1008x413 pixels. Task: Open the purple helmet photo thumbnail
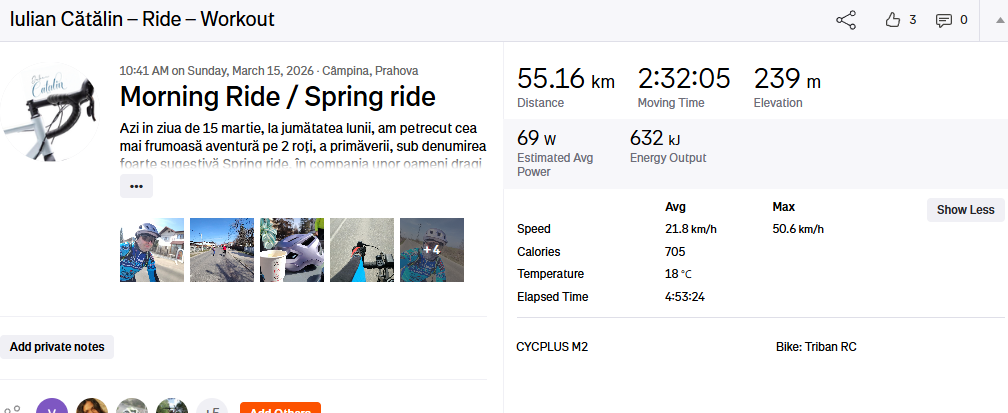292,250
